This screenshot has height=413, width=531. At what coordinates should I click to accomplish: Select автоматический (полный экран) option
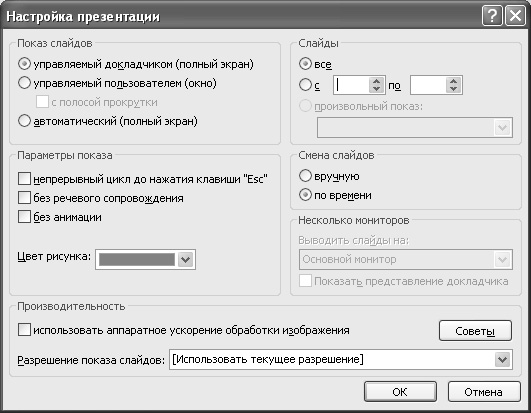pos(24,121)
